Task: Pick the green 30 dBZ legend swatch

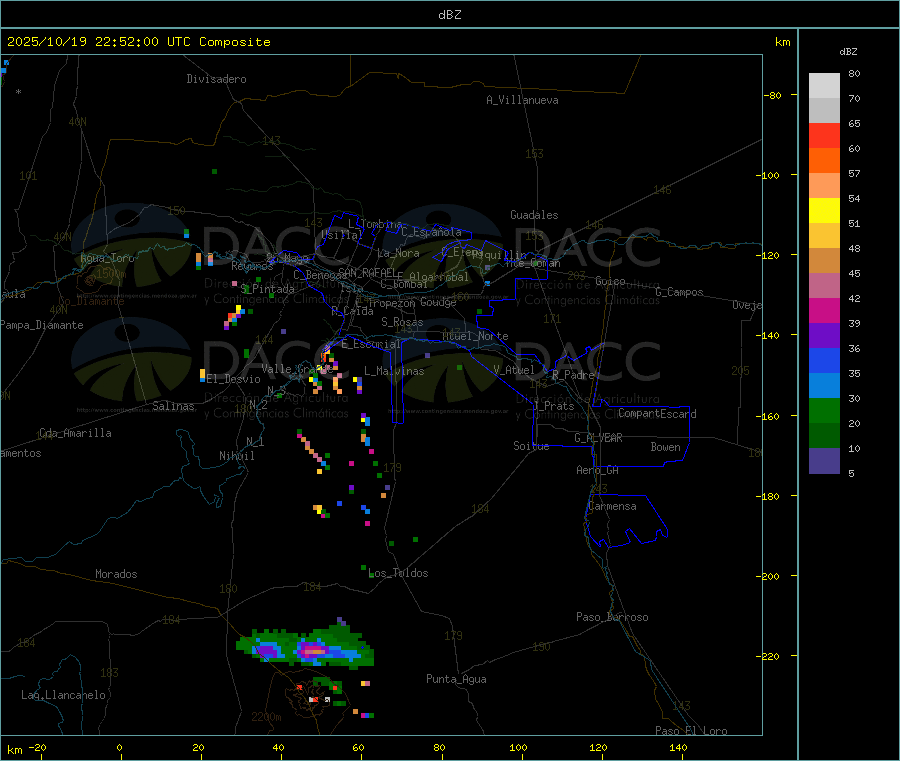Action: pos(824,410)
